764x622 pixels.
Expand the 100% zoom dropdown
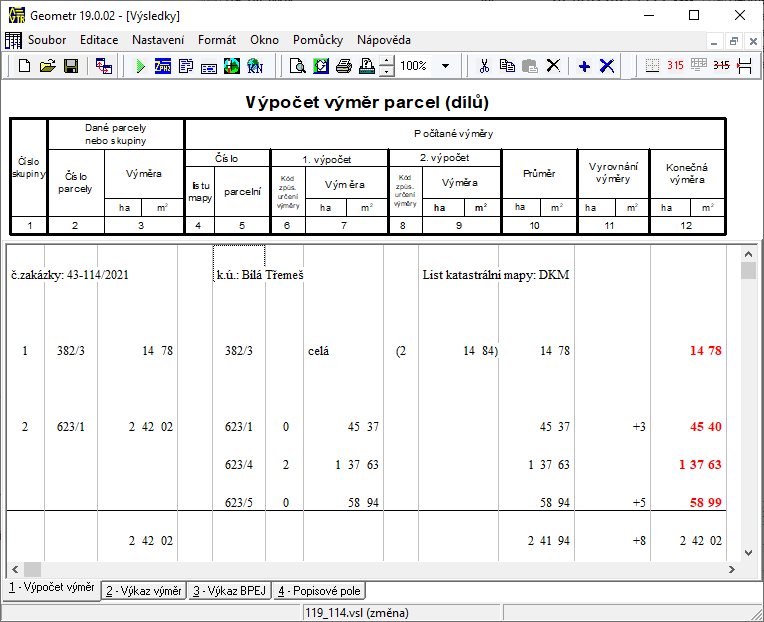445,66
